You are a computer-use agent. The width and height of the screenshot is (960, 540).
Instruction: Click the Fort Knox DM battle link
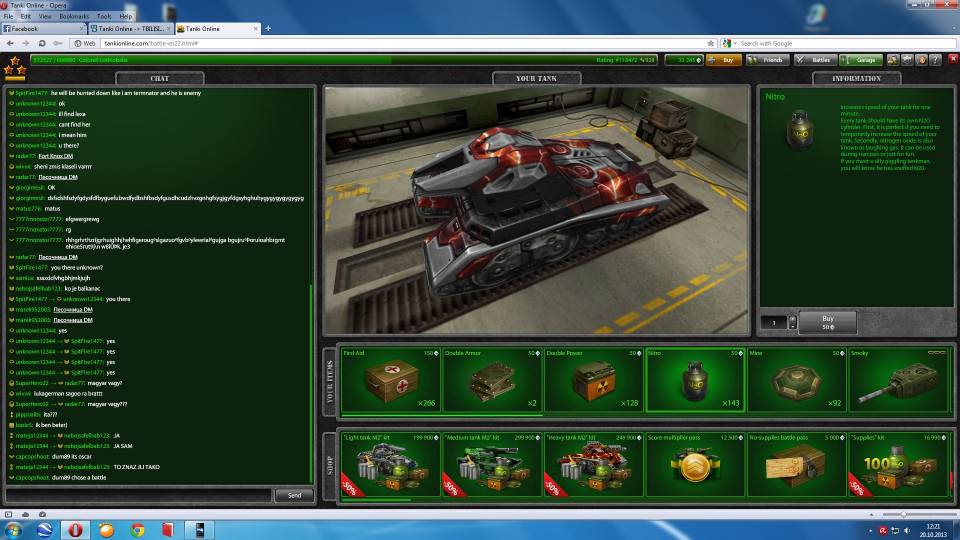click(56, 156)
